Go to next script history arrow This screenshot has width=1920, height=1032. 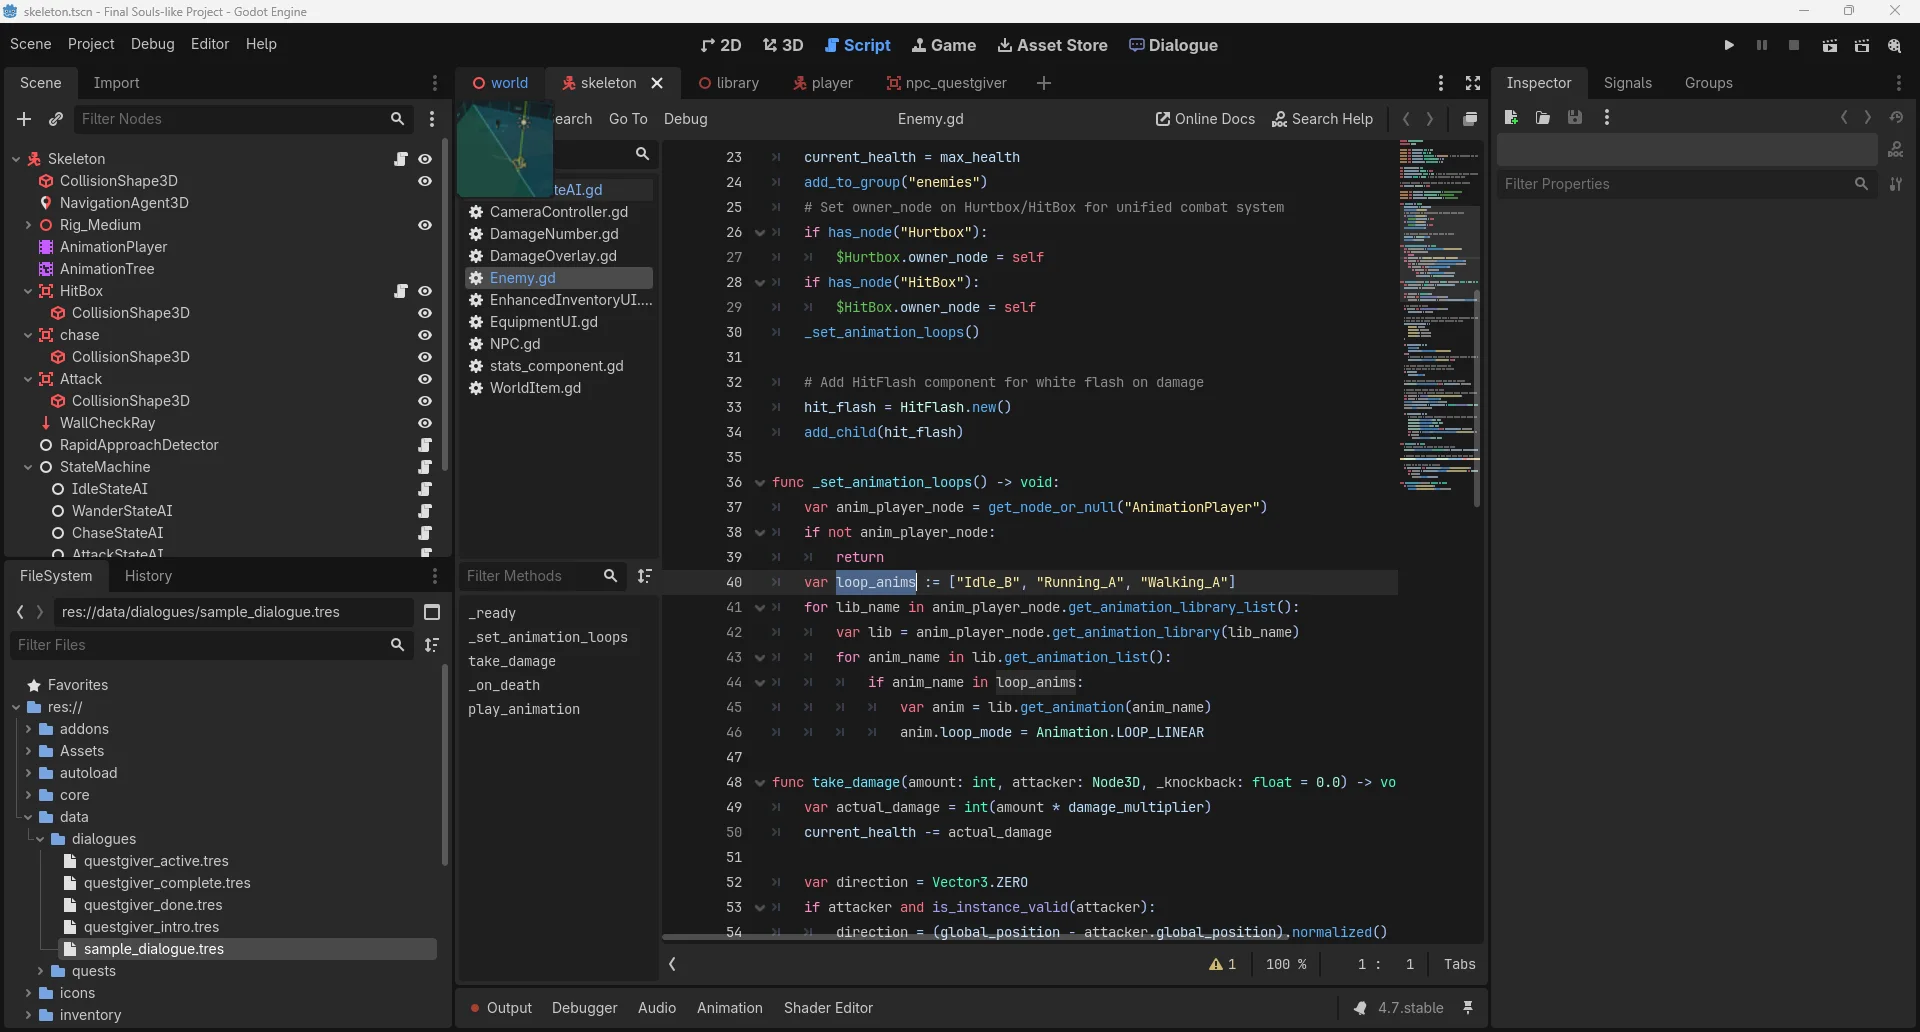[x=1430, y=119]
